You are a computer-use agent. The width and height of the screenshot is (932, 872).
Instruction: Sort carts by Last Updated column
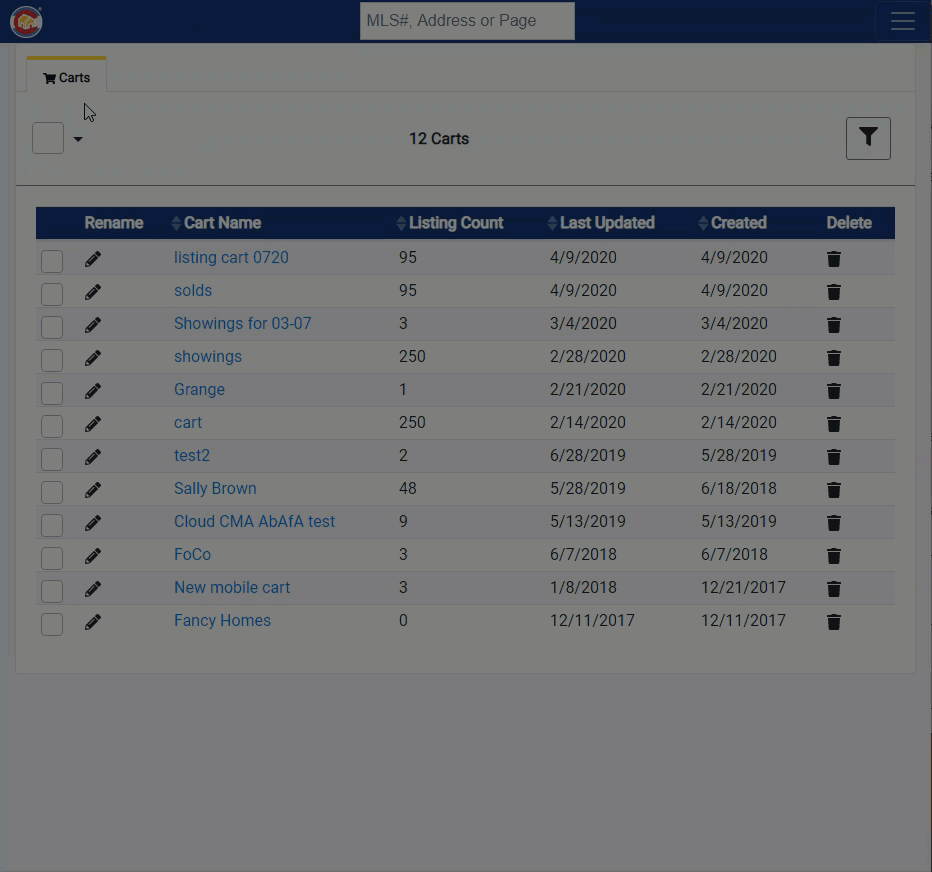(606, 223)
